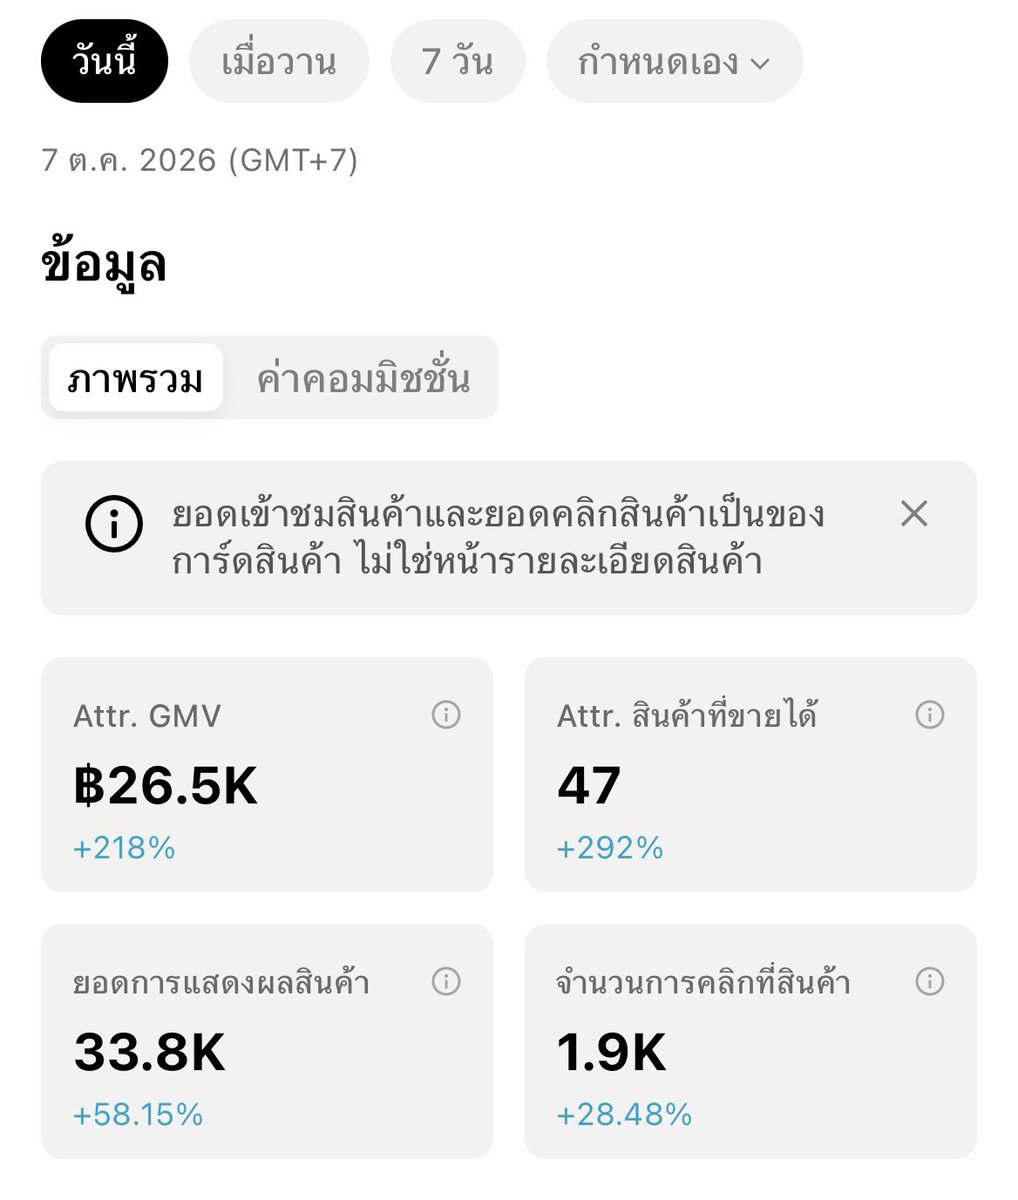Image resolution: width=1018 pixels, height=1200 pixels.
Task: Open info icon for Attr. สินค้าที่ขายได้
Action: [x=930, y=715]
